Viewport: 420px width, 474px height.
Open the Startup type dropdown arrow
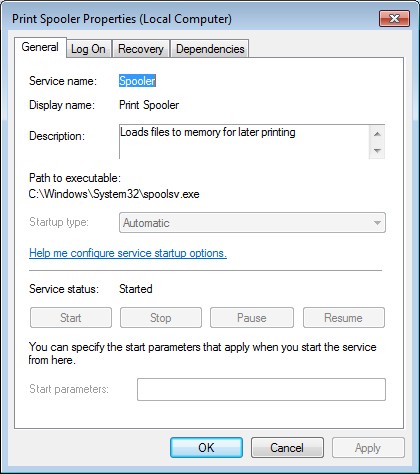(377, 223)
